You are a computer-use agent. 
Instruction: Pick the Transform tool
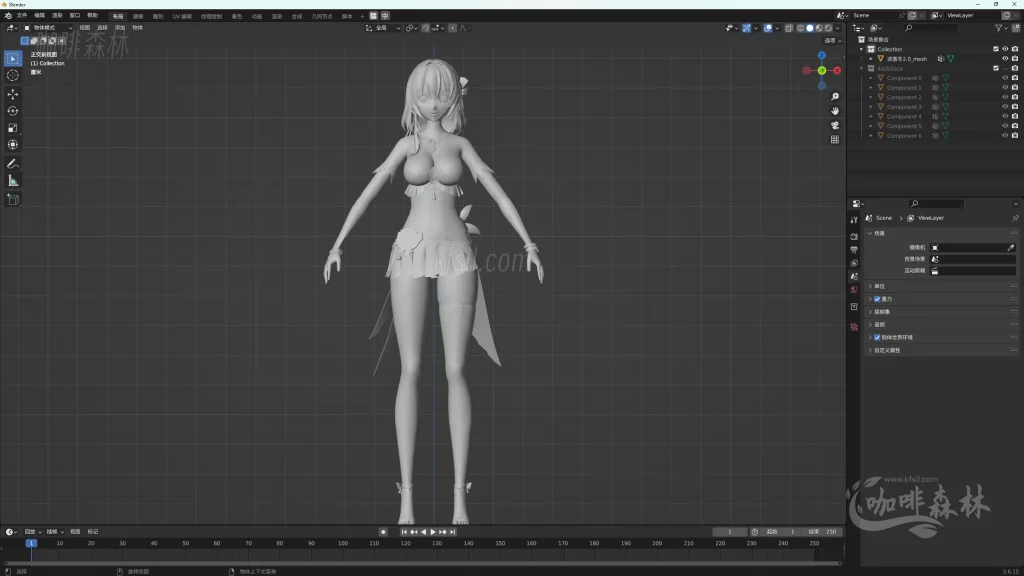[12, 145]
